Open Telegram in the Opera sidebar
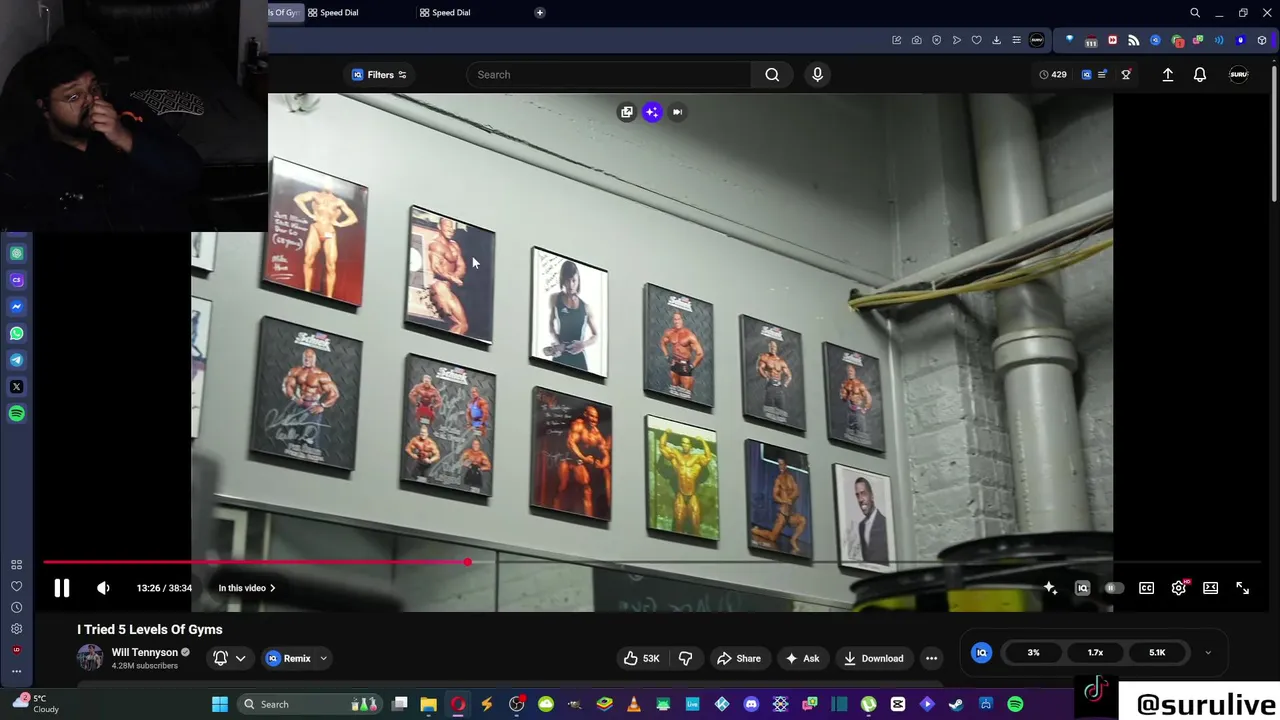This screenshot has height=720, width=1280. pos(16,360)
